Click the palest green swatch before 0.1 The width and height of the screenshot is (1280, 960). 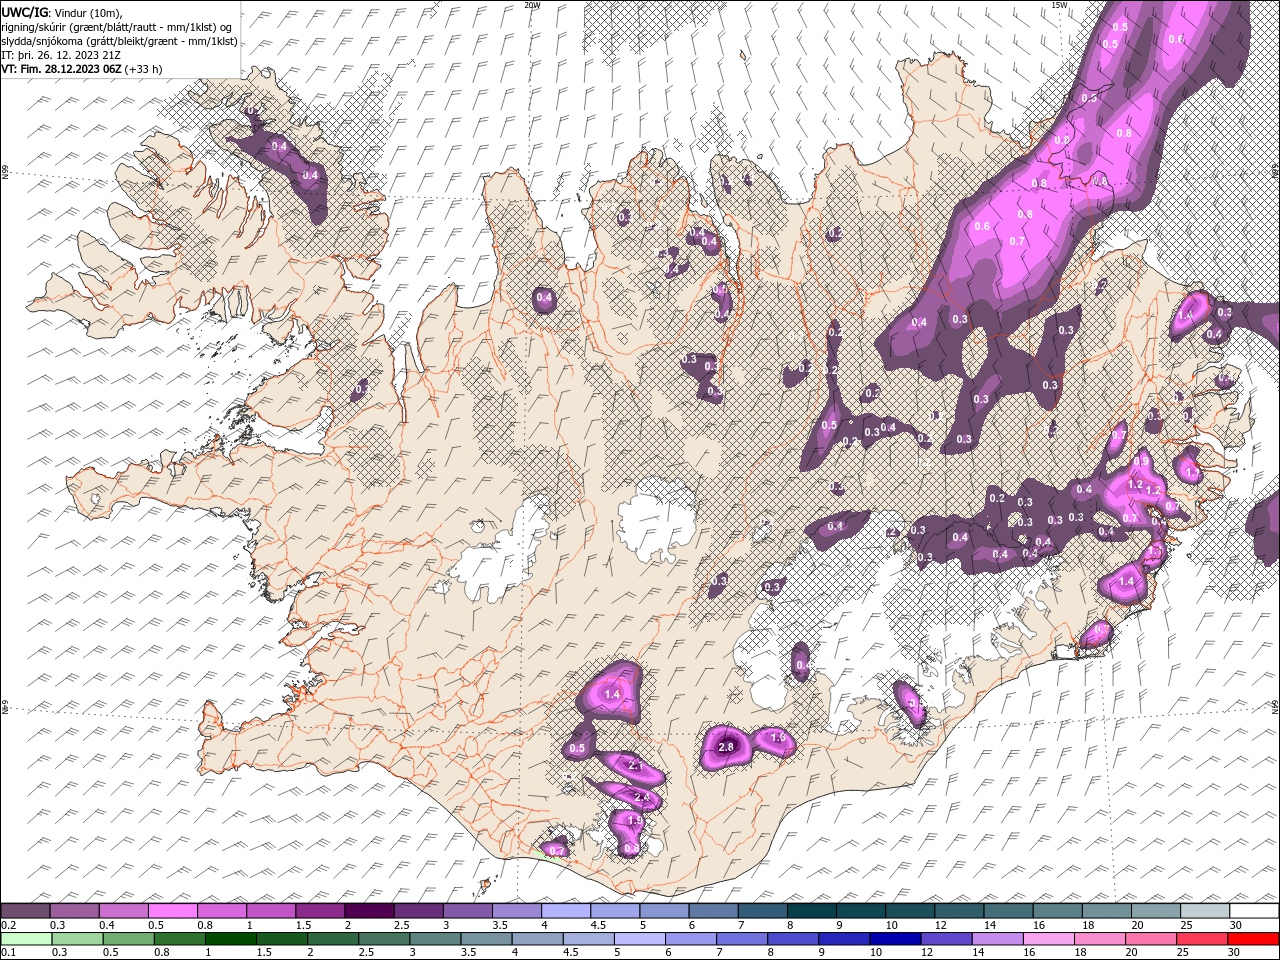tap(25, 939)
